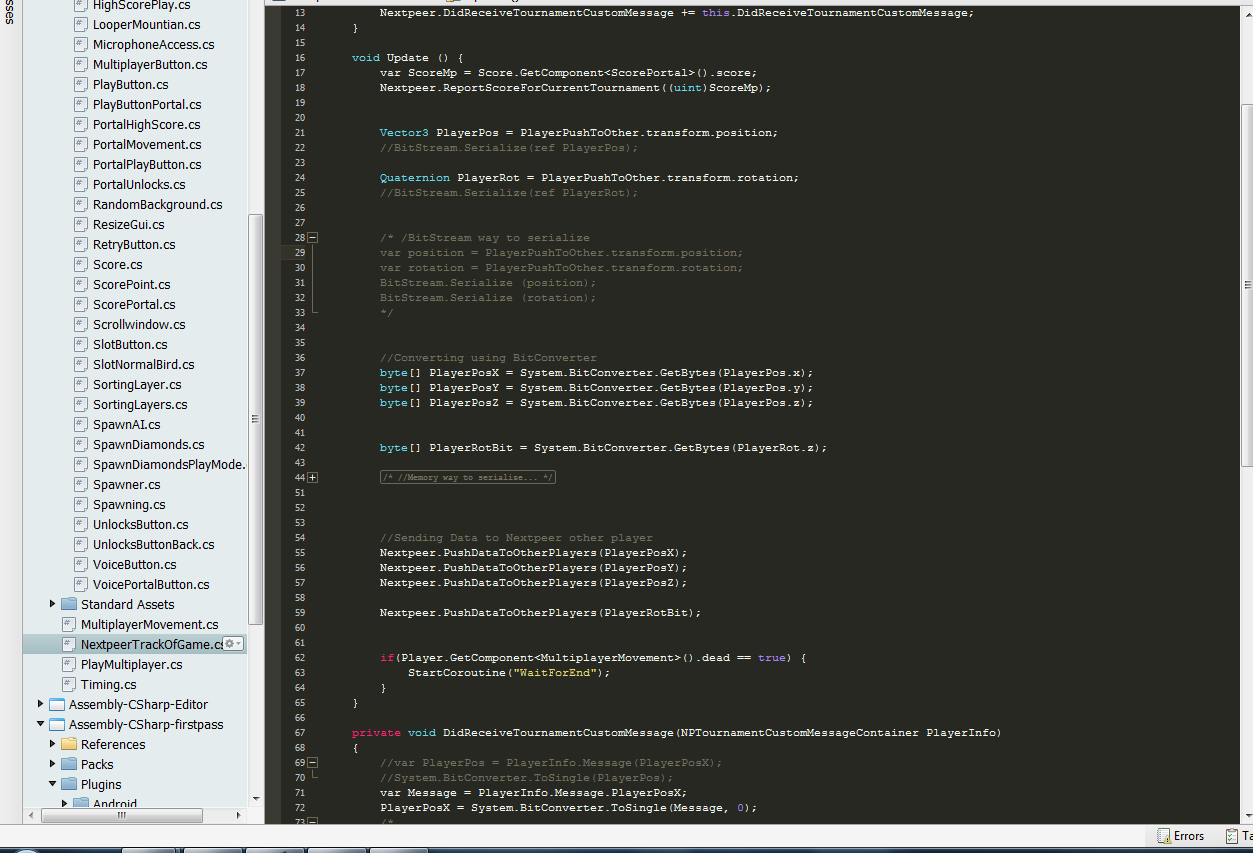Click the folded "Memory way to serialize" comment box

pos(468,478)
